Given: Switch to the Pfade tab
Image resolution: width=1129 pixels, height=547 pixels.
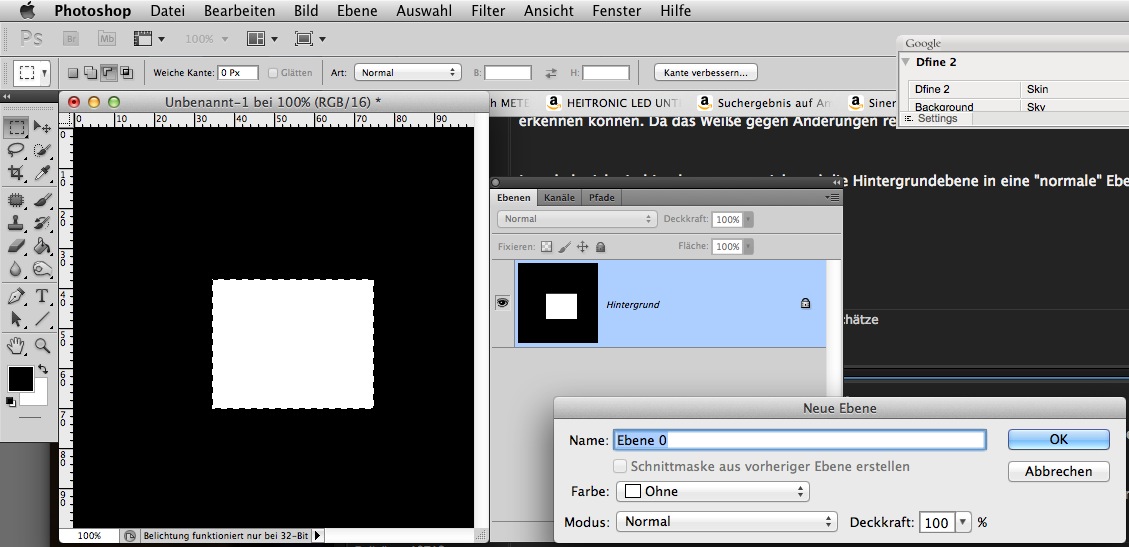Looking at the screenshot, I should pyautogui.click(x=601, y=197).
